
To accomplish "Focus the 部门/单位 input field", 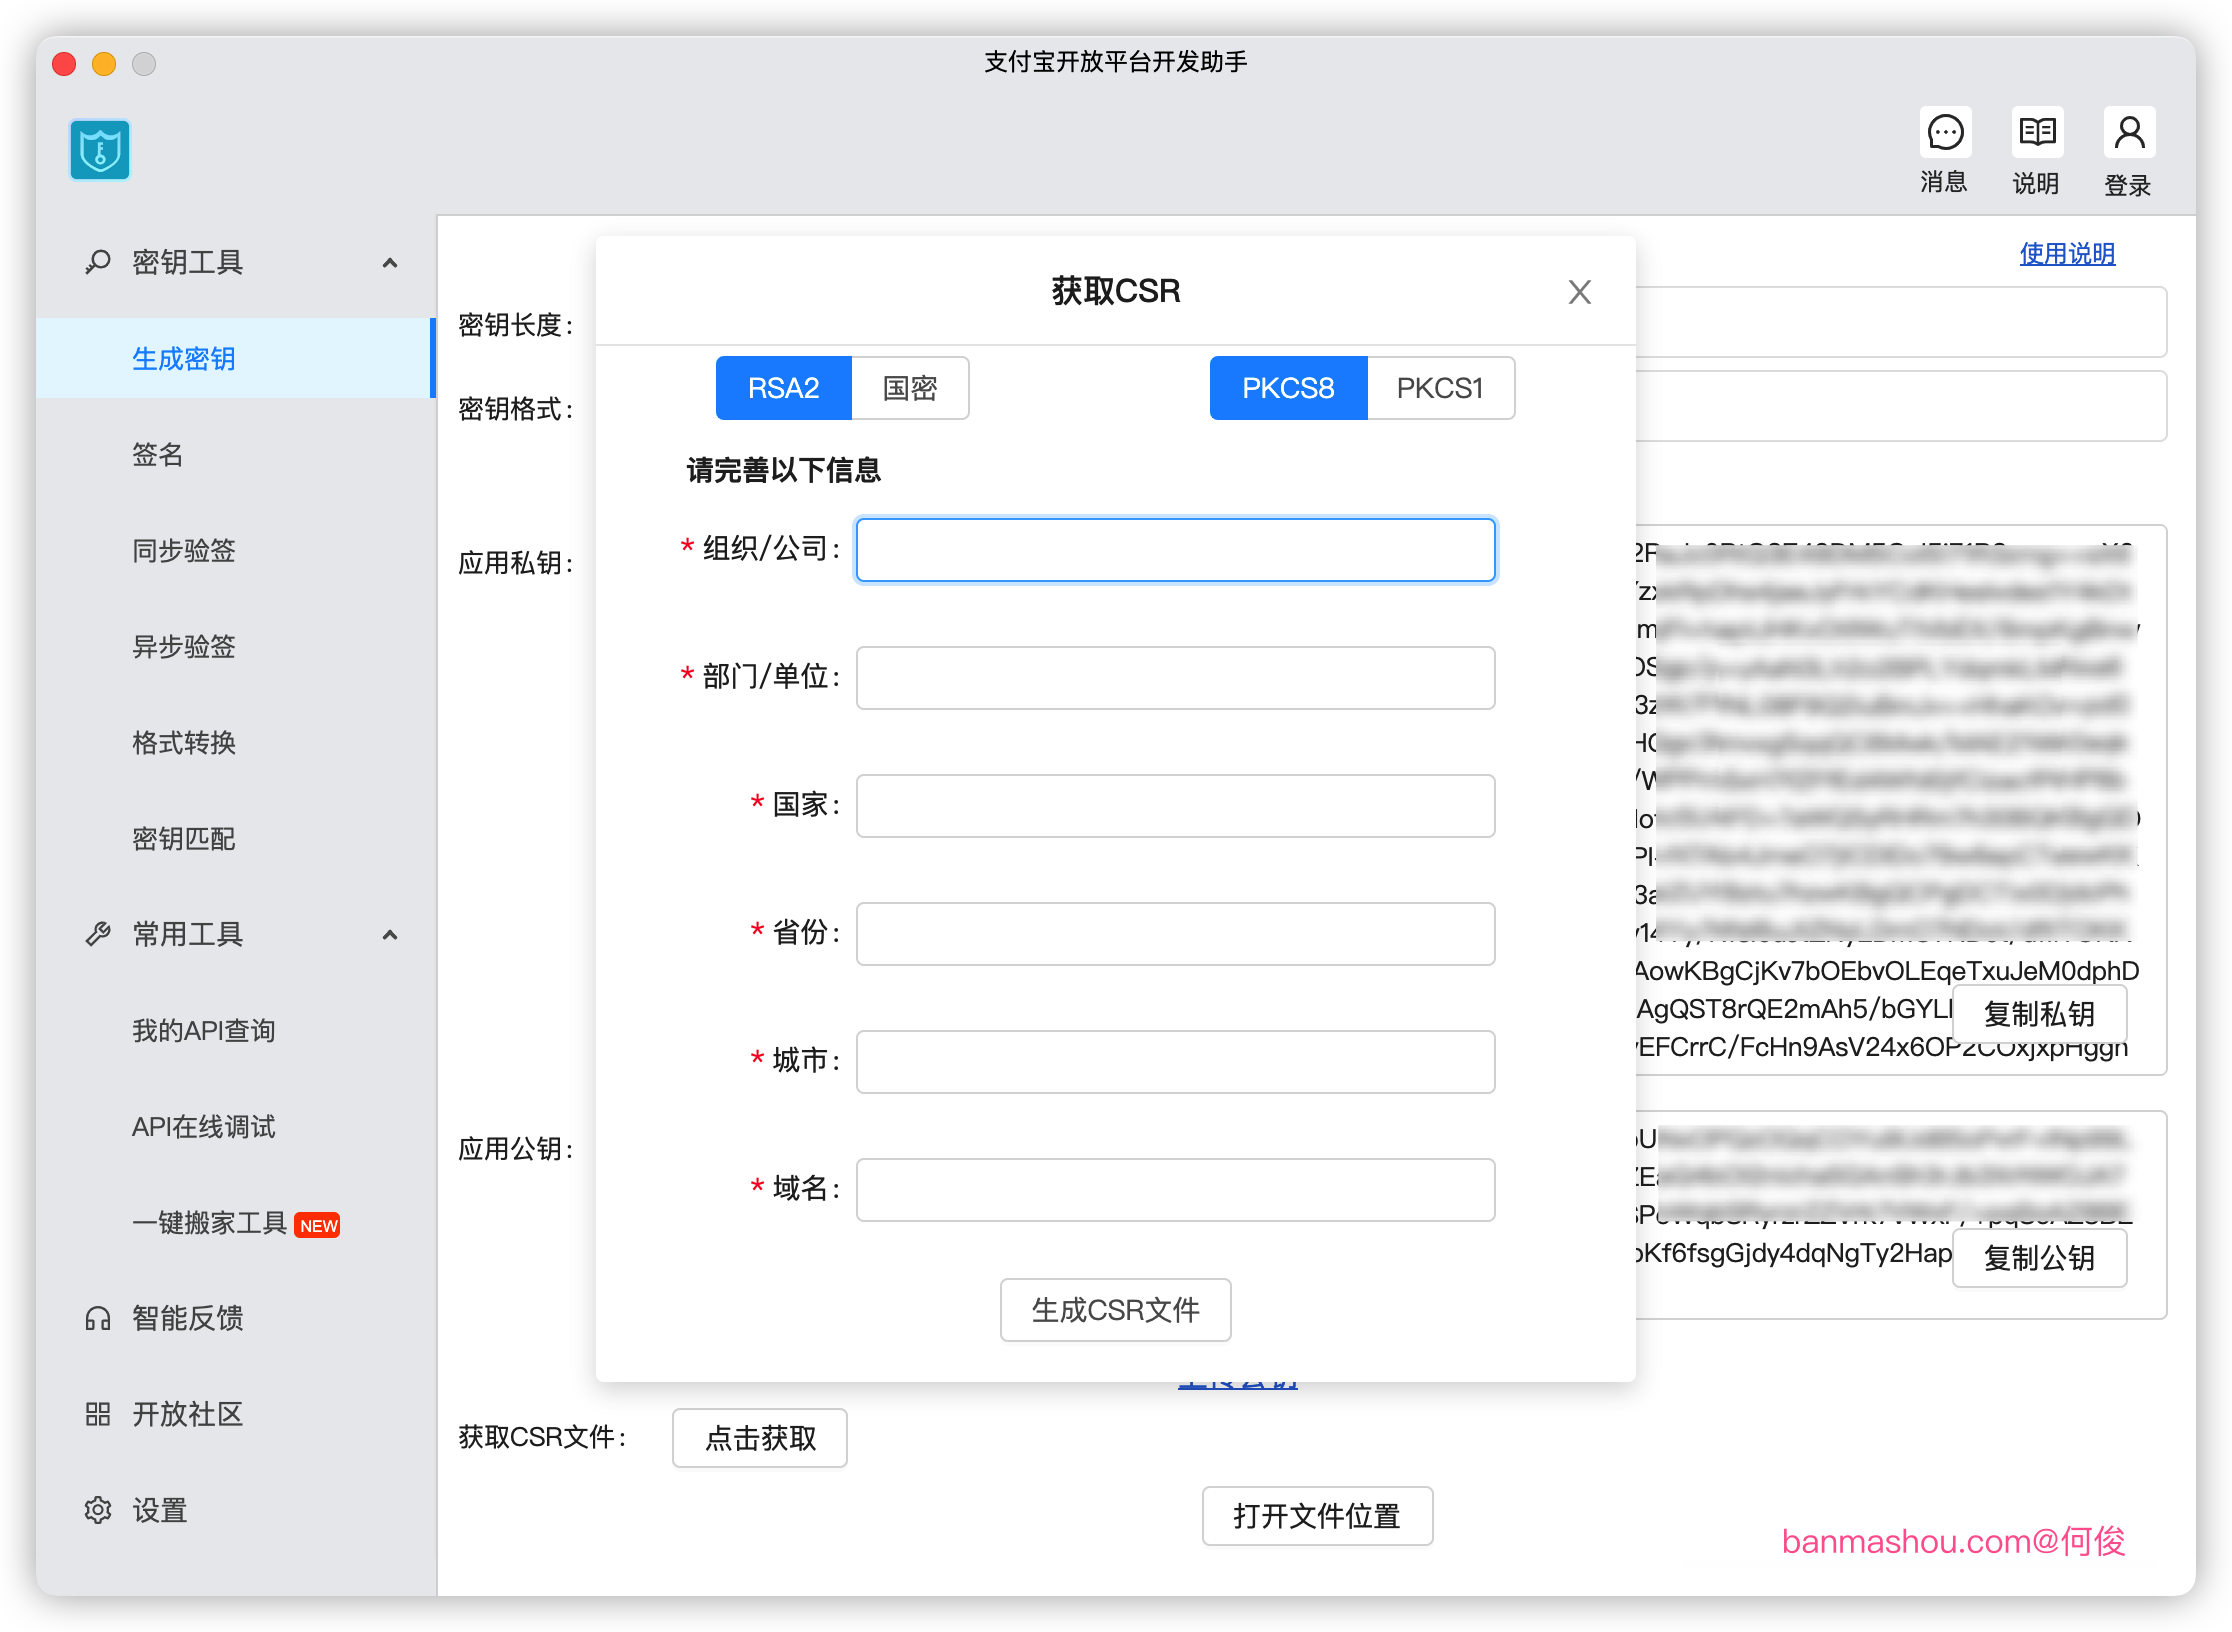I will (1176, 677).
